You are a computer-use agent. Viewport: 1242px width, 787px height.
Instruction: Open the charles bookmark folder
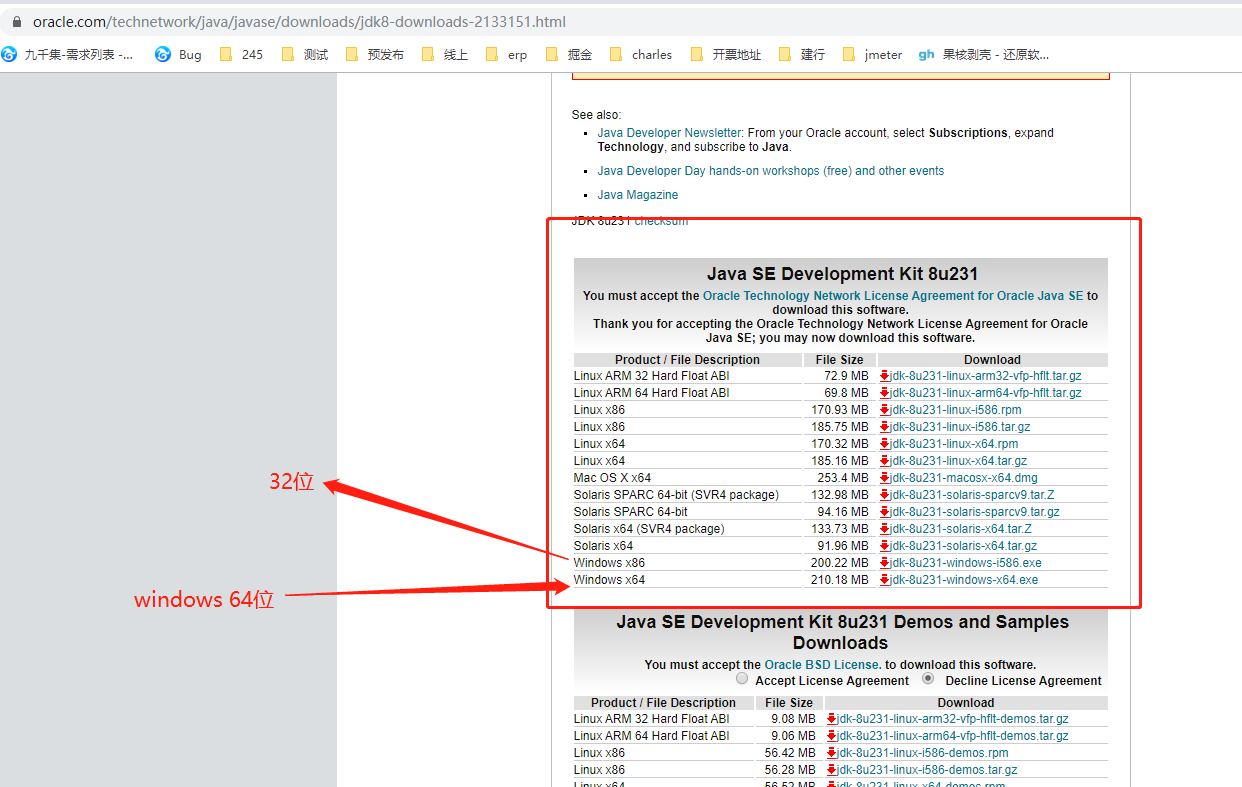[x=641, y=55]
